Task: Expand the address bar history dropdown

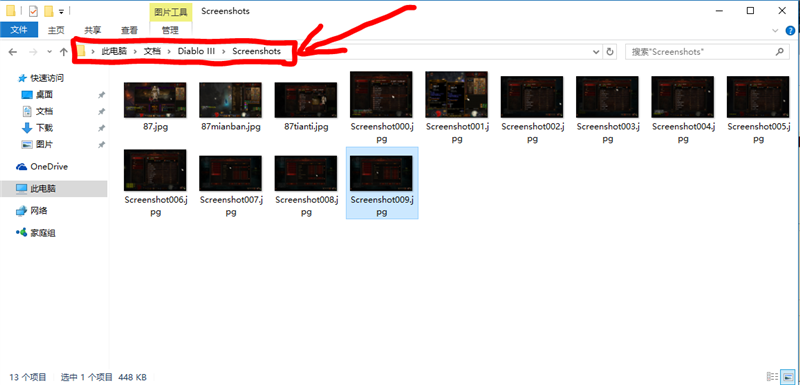Action: coord(596,52)
